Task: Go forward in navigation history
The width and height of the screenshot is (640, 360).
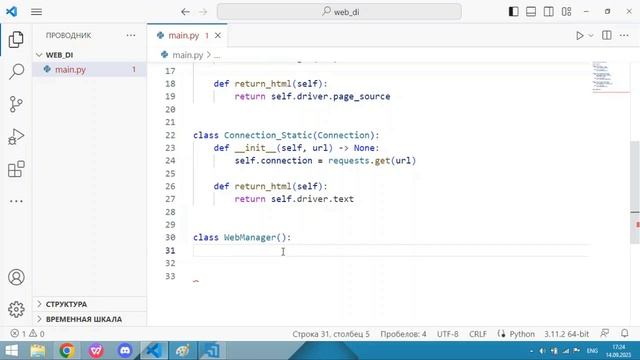Action: [203, 12]
